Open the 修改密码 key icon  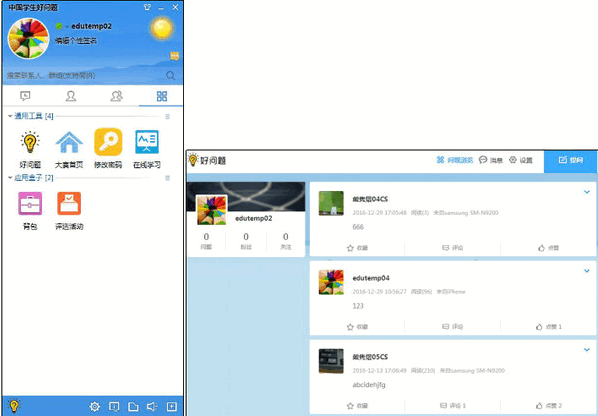pyautogui.click(x=108, y=142)
